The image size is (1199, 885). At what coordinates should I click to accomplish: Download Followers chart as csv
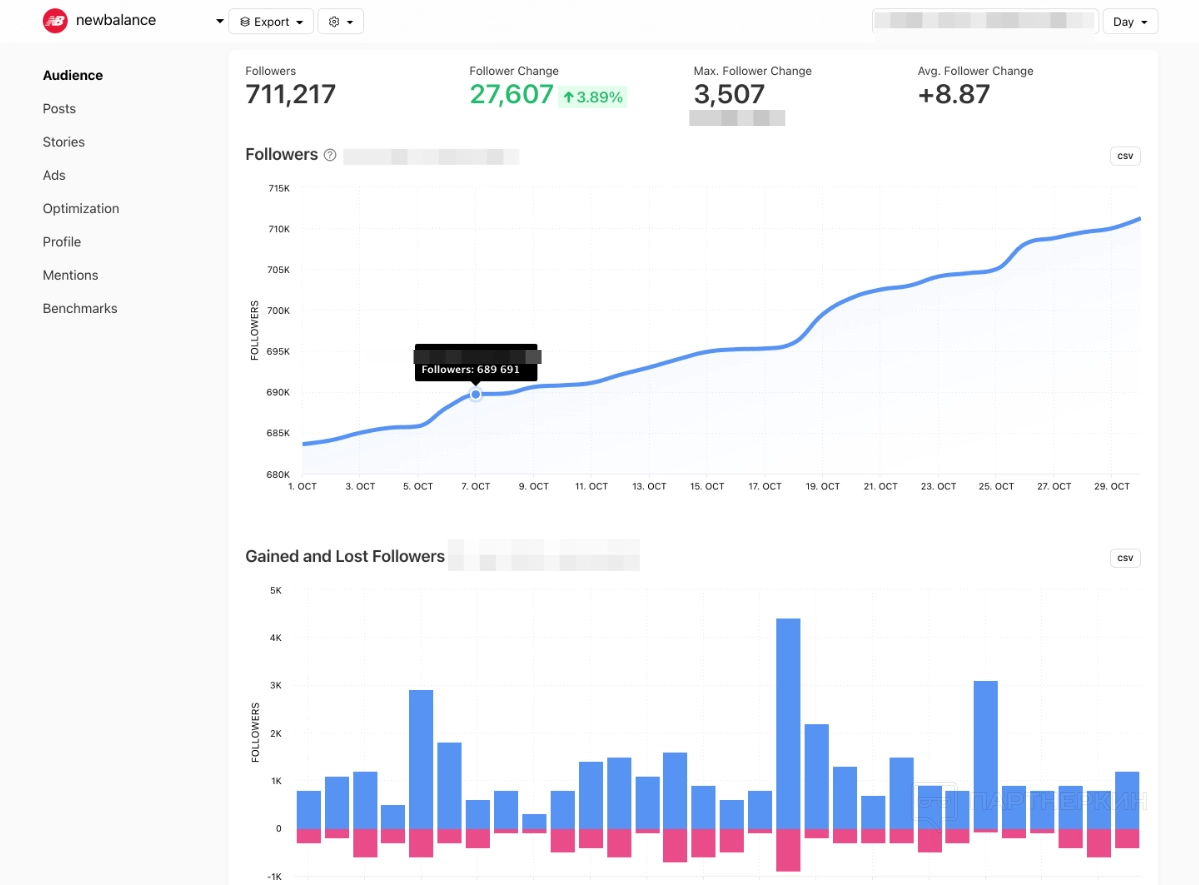coord(1125,156)
